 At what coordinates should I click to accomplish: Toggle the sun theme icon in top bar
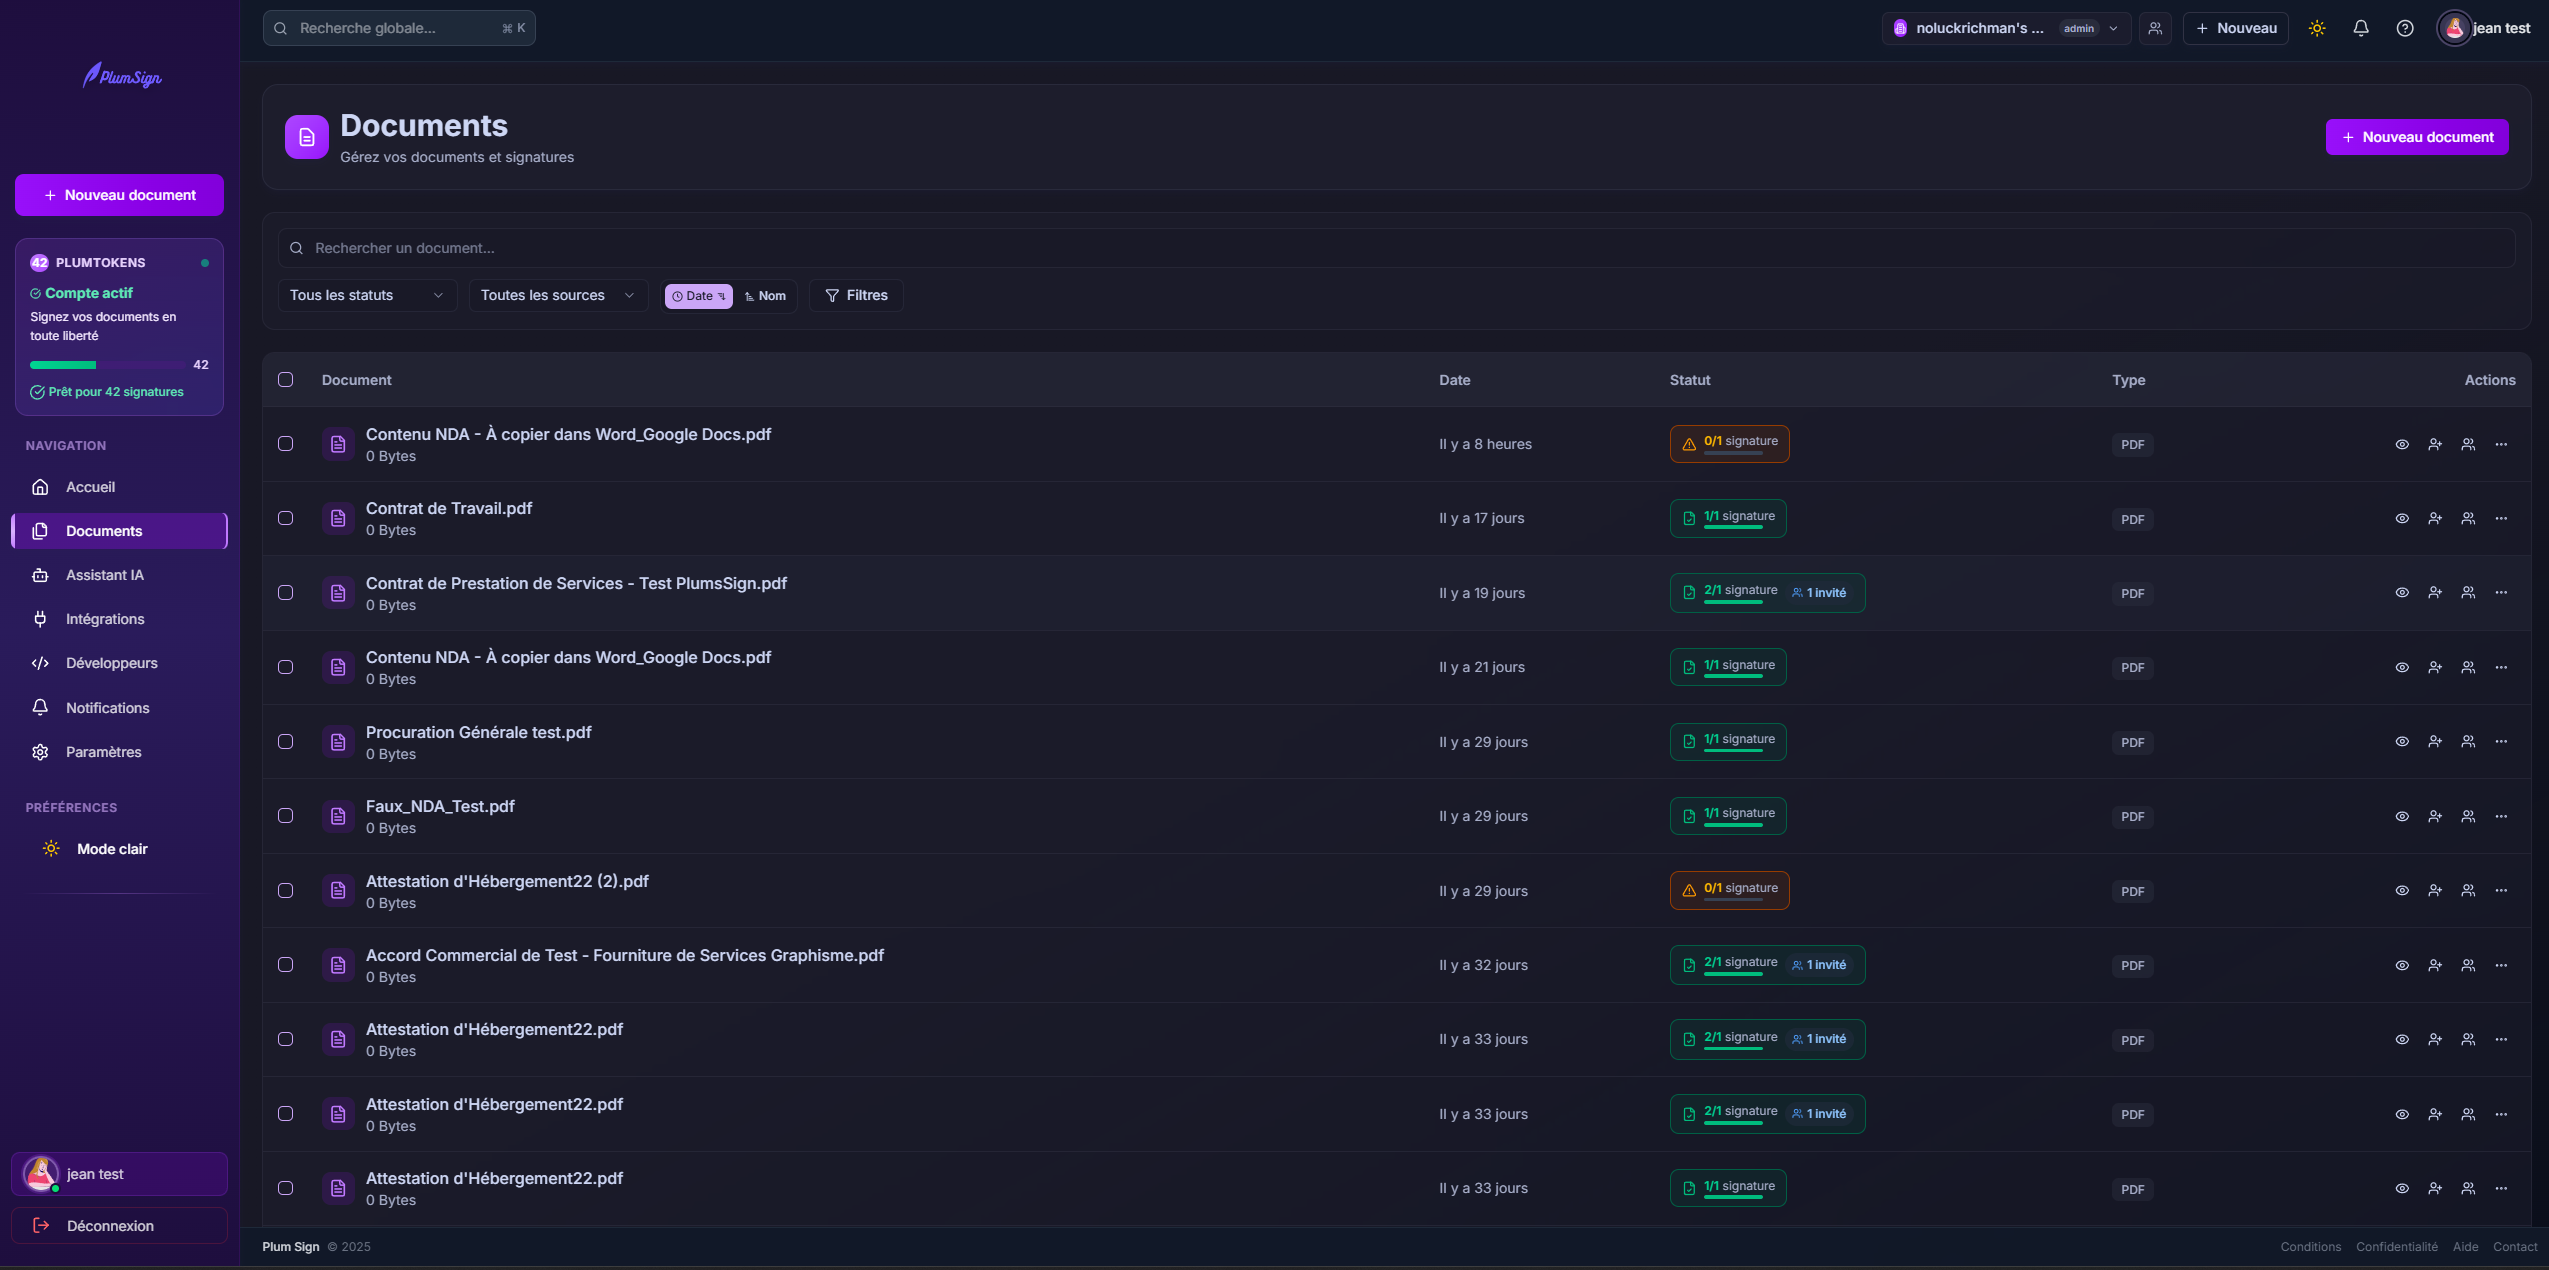[2317, 28]
